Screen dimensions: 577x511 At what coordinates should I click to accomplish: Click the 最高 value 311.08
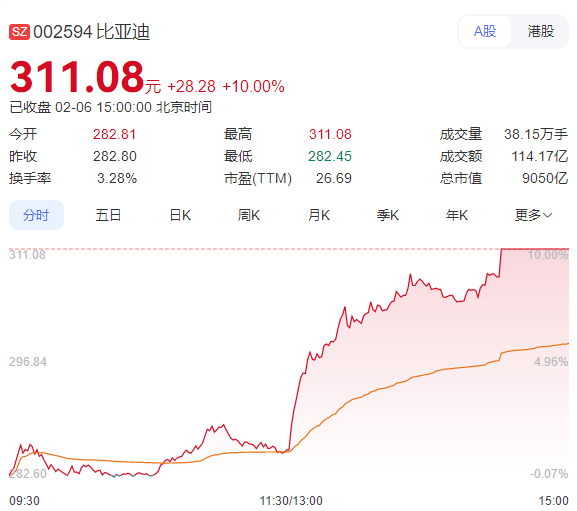pos(330,134)
